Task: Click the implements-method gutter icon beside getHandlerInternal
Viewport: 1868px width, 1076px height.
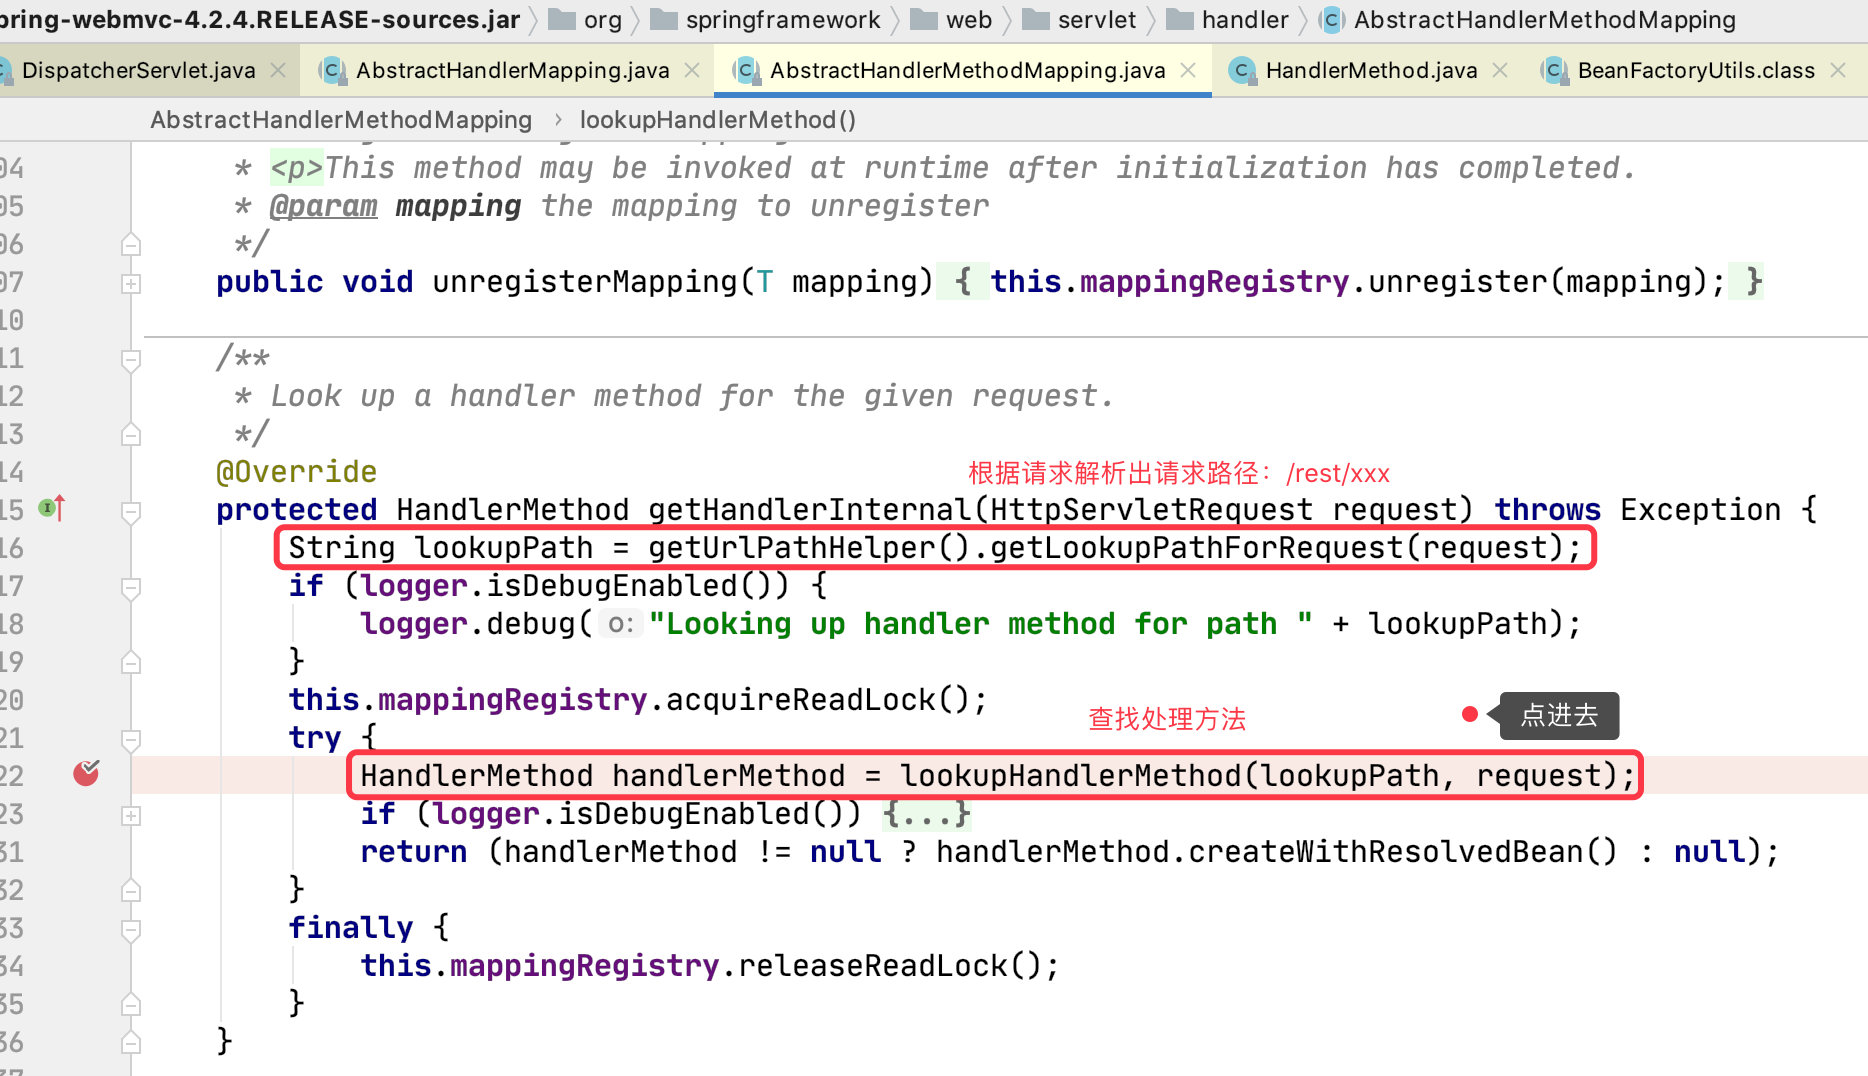Action: pyautogui.click(x=52, y=508)
